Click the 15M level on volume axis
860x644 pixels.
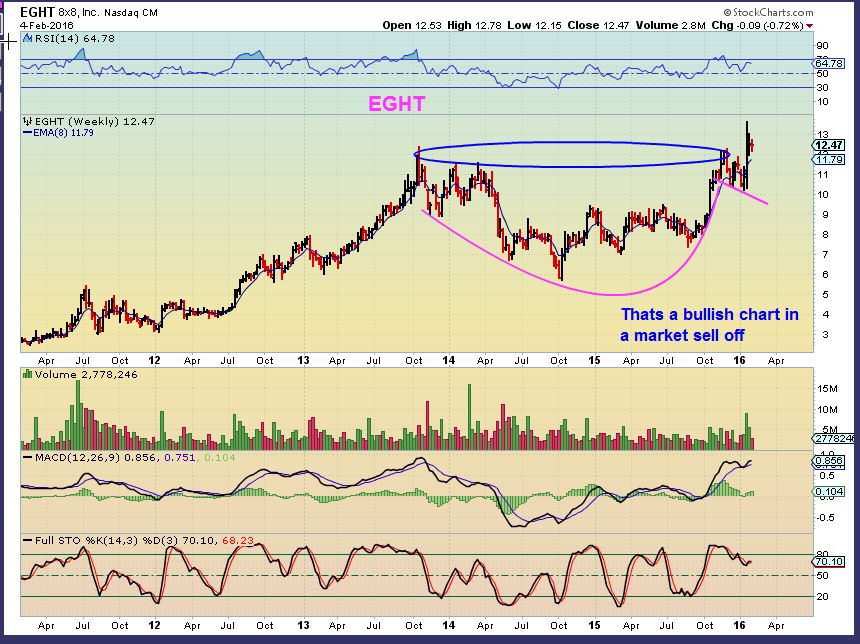827,389
